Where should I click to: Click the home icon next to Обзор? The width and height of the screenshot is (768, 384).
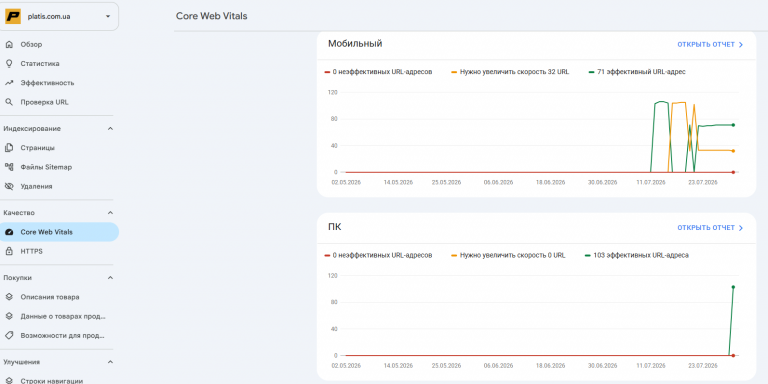click(9, 45)
